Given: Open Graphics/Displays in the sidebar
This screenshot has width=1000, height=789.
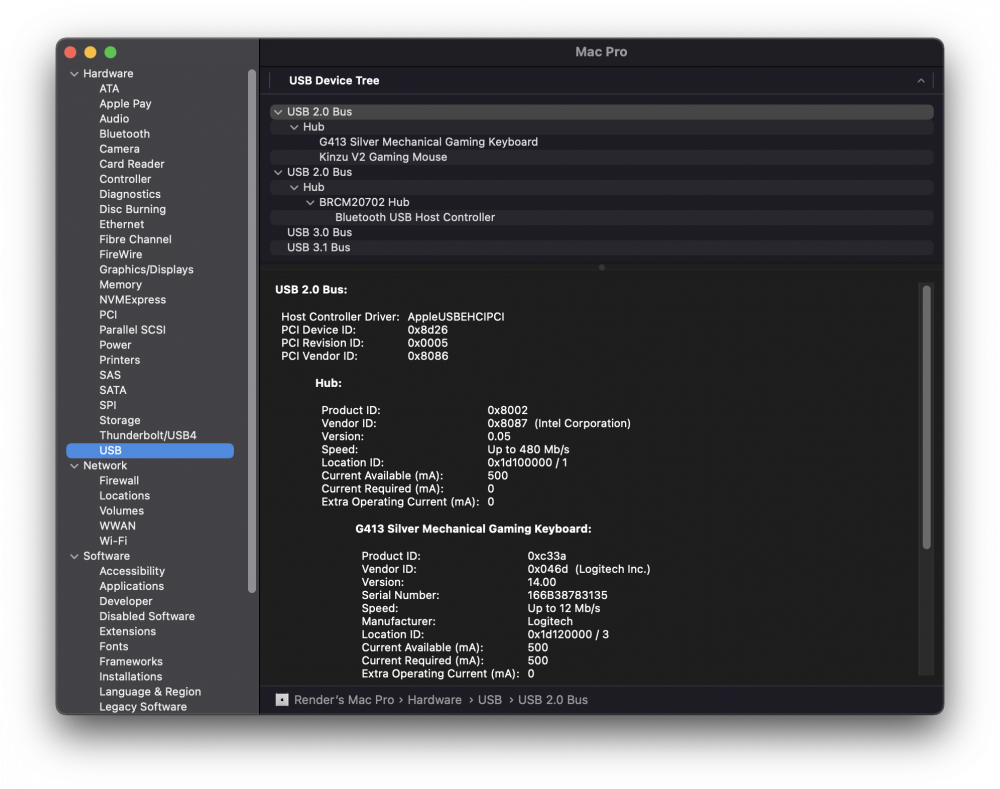Looking at the screenshot, I should point(146,270).
